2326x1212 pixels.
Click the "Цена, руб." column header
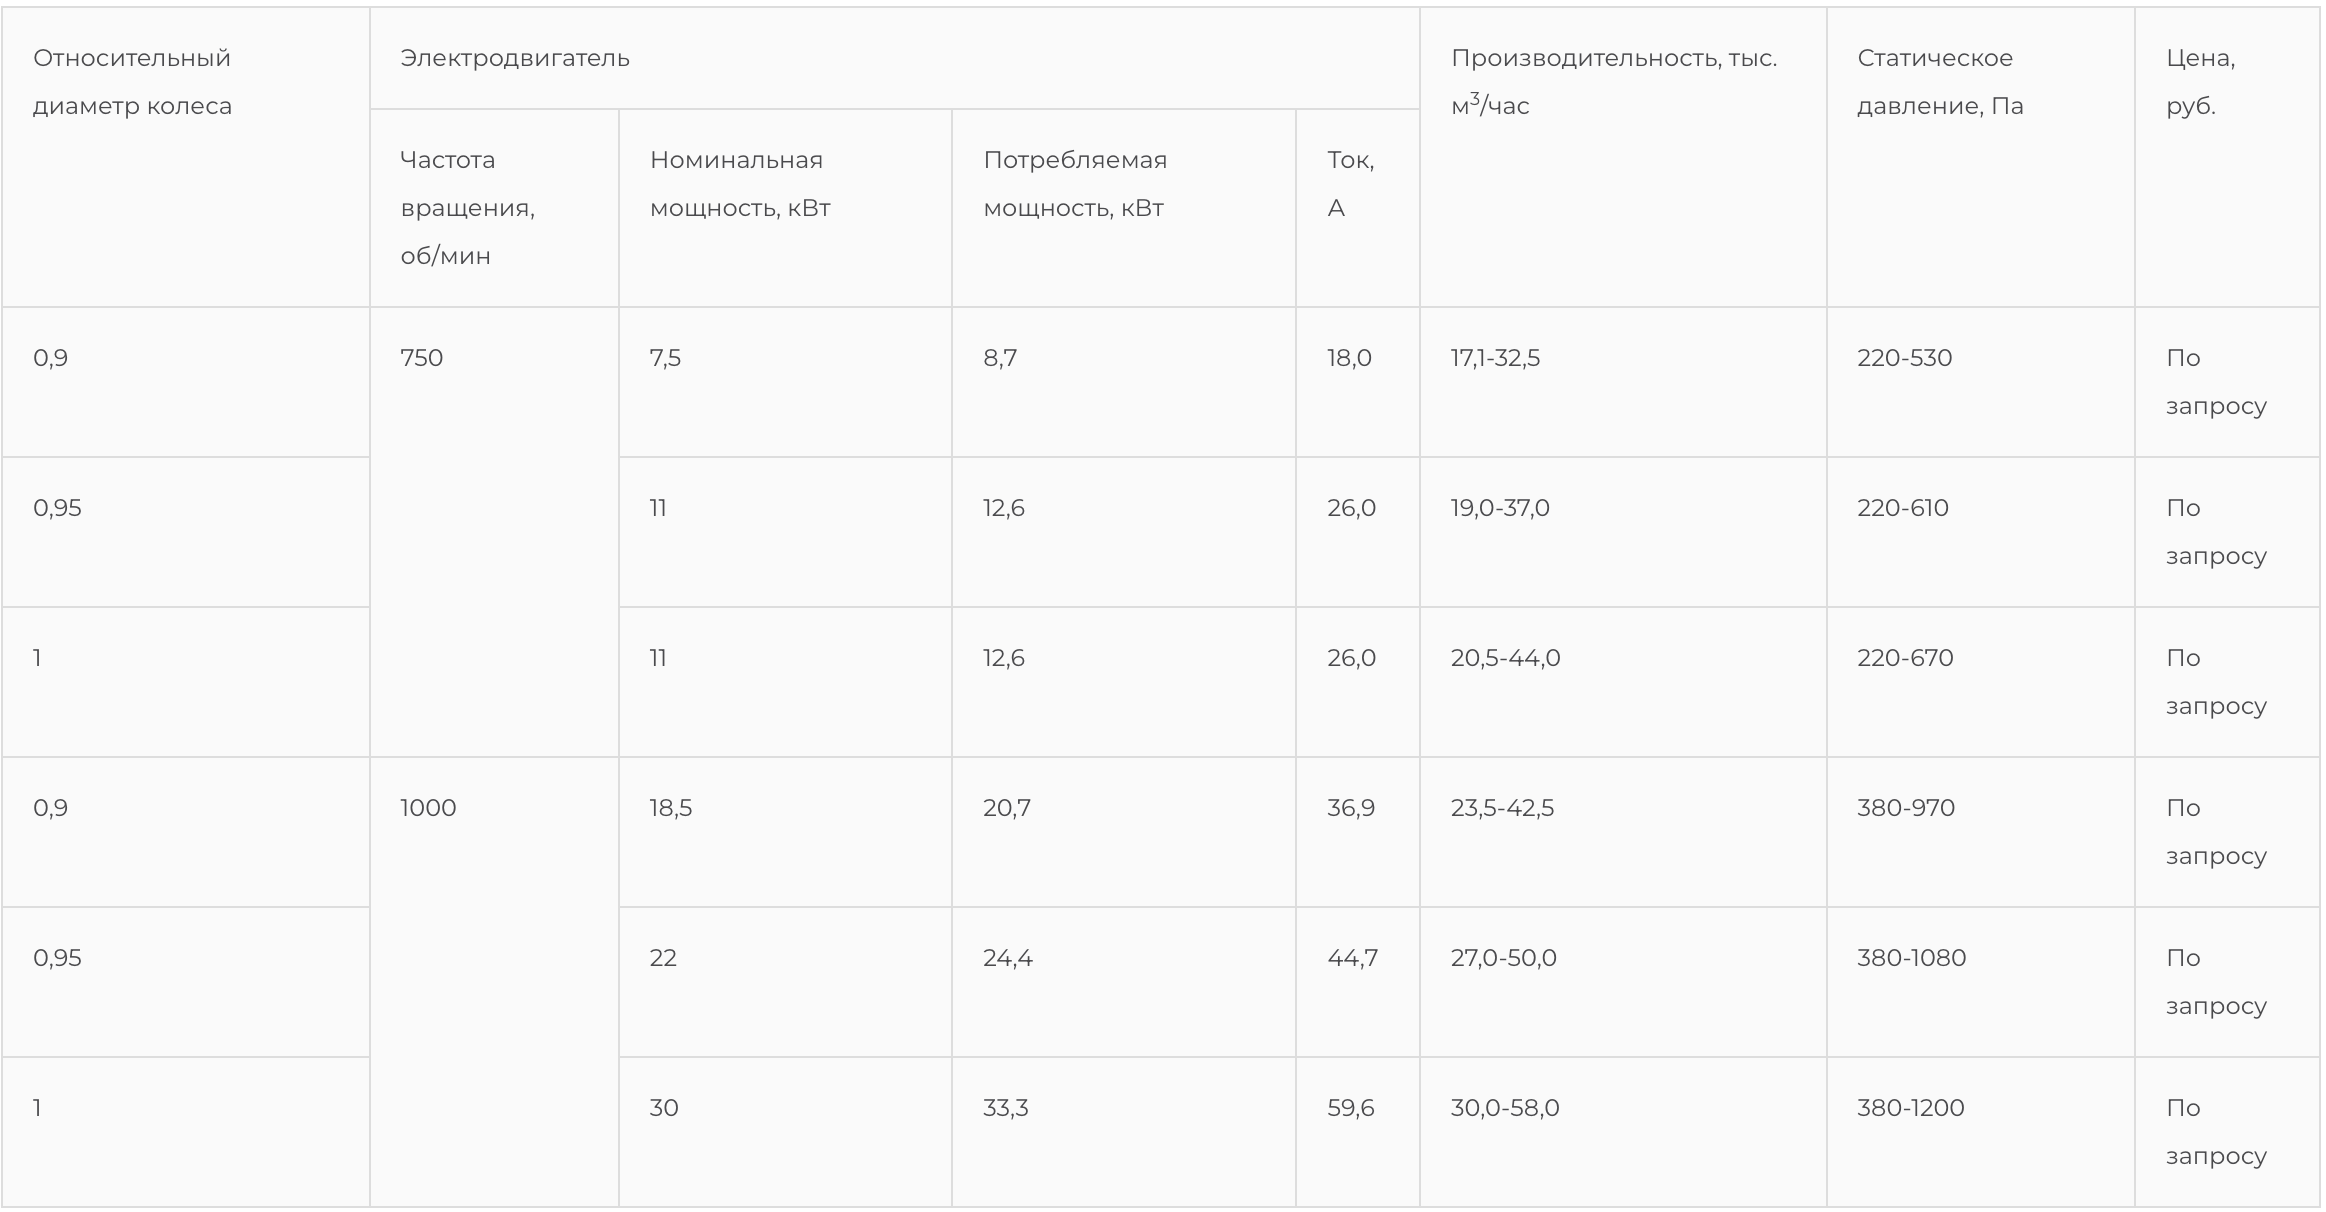click(2200, 82)
